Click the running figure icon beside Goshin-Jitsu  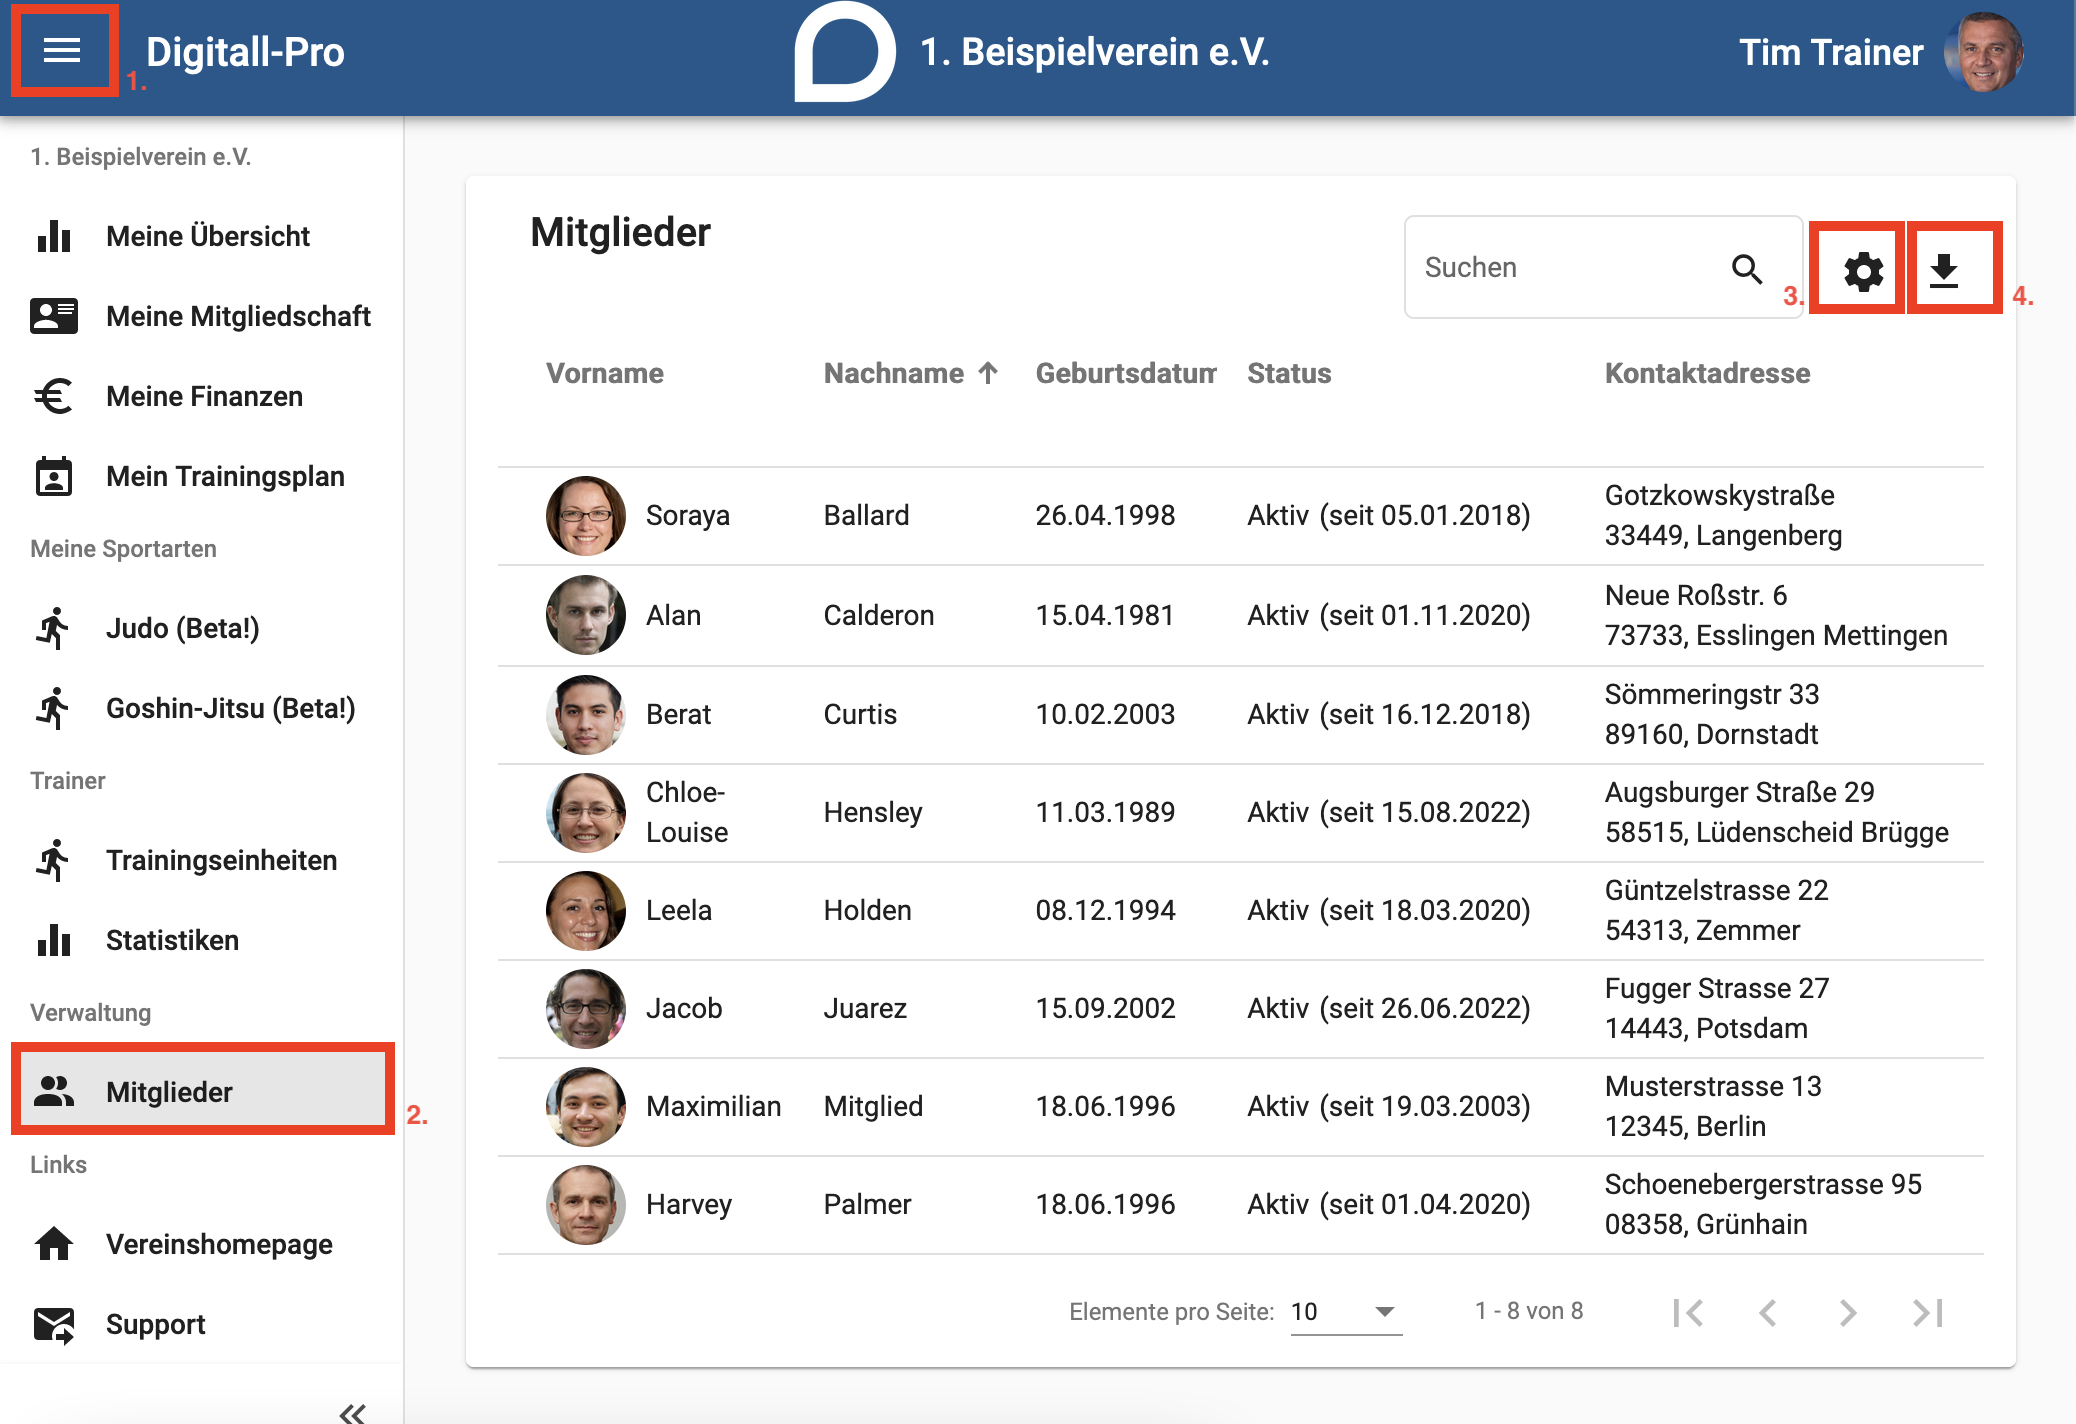pos(54,708)
